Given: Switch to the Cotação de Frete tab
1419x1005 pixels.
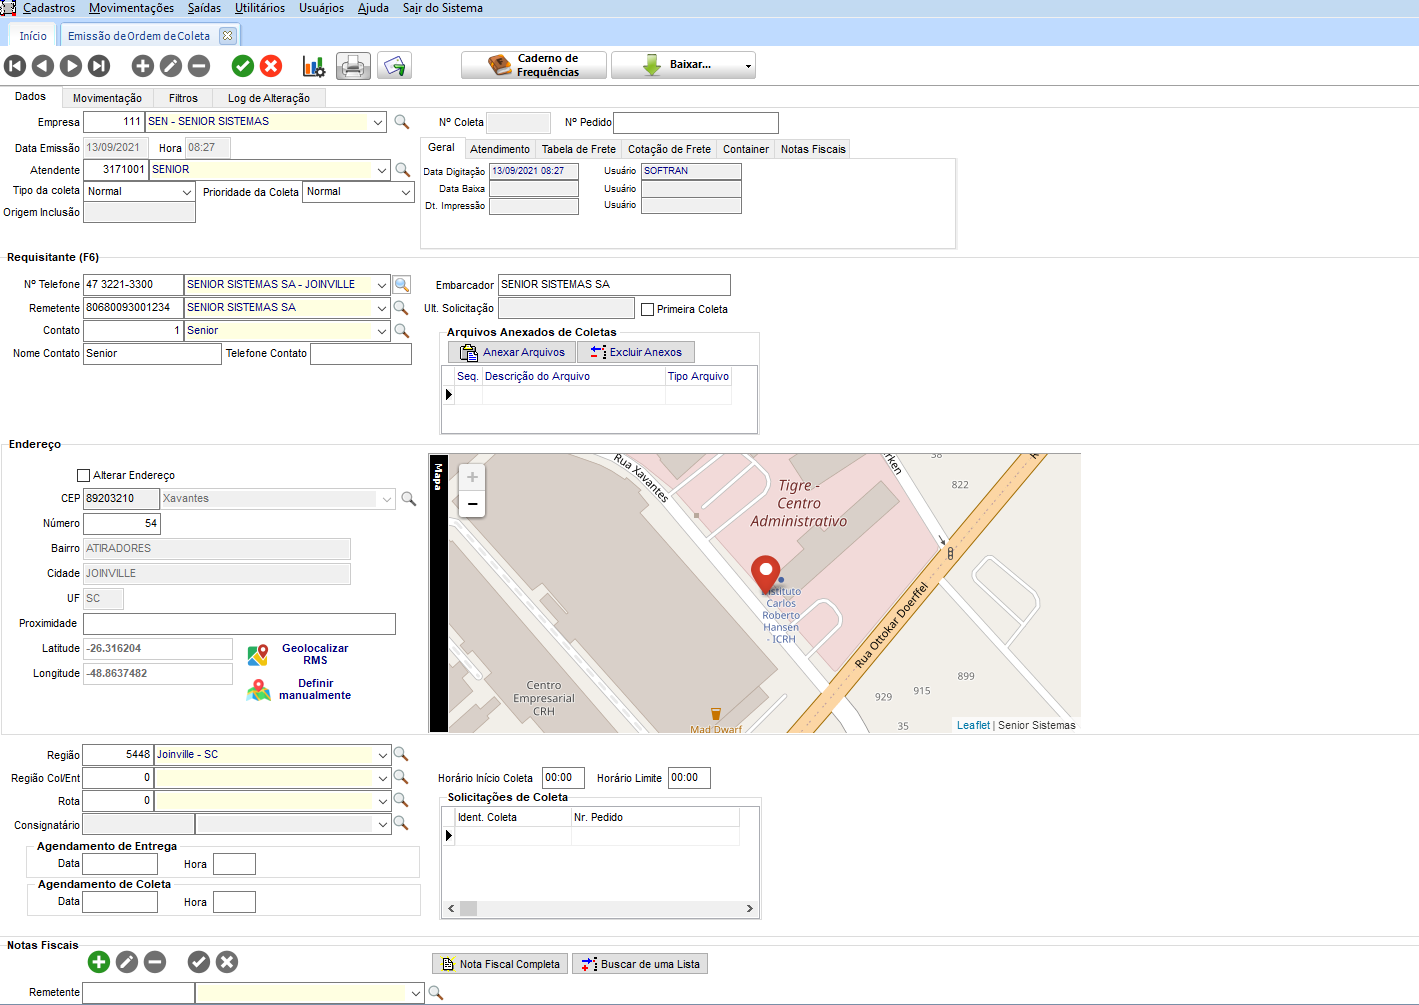Looking at the screenshot, I should point(669,149).
